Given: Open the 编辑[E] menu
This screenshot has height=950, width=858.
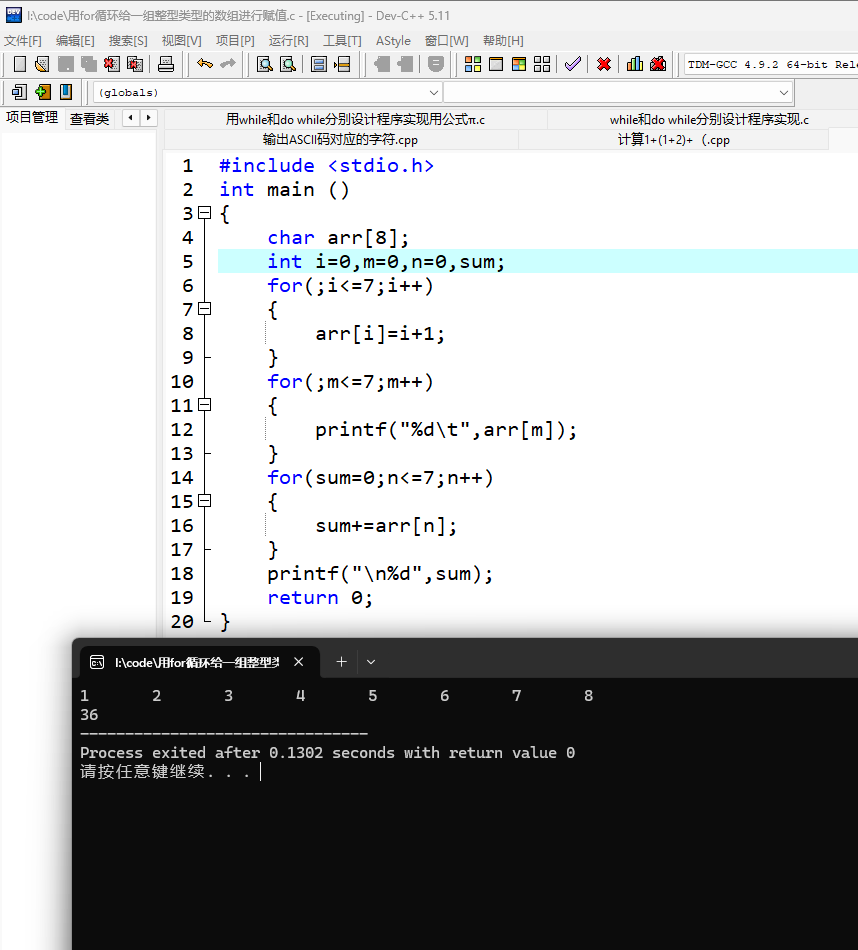Looking at the screenshot, I should point(75,41).
